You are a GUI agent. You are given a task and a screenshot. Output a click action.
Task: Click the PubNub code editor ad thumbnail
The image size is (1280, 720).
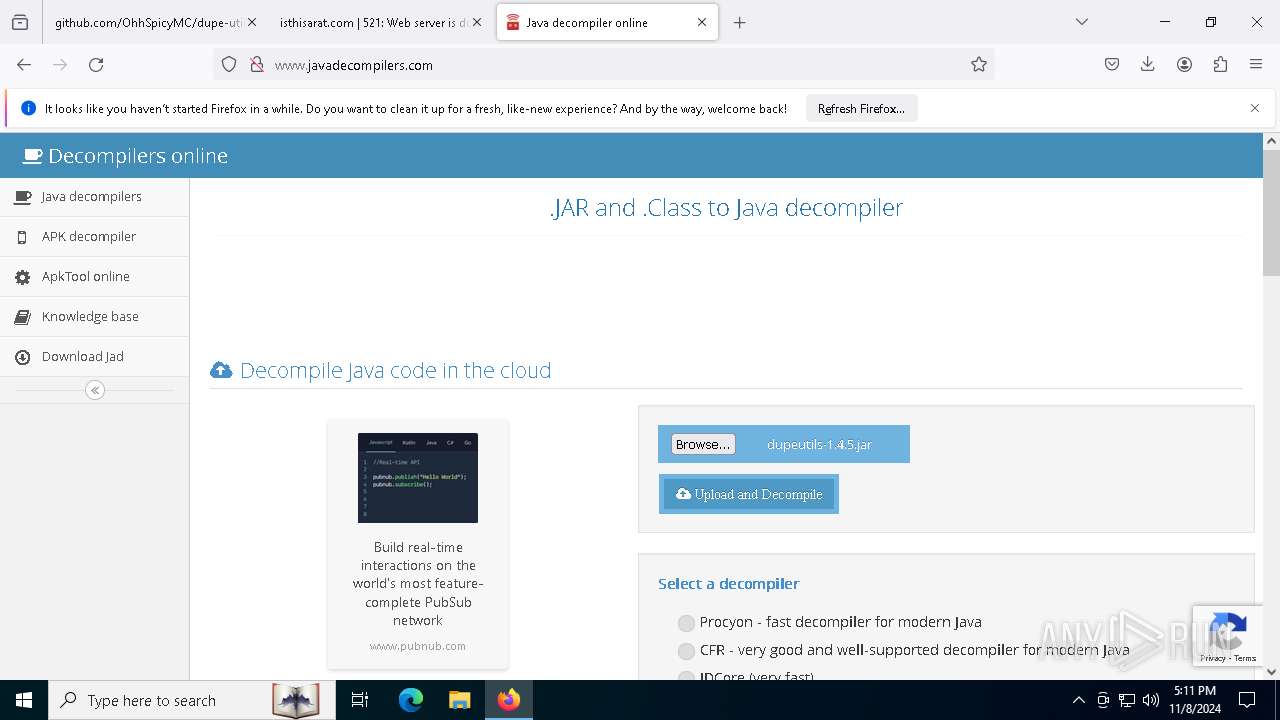pyautogui.click(x=418, y=478)
